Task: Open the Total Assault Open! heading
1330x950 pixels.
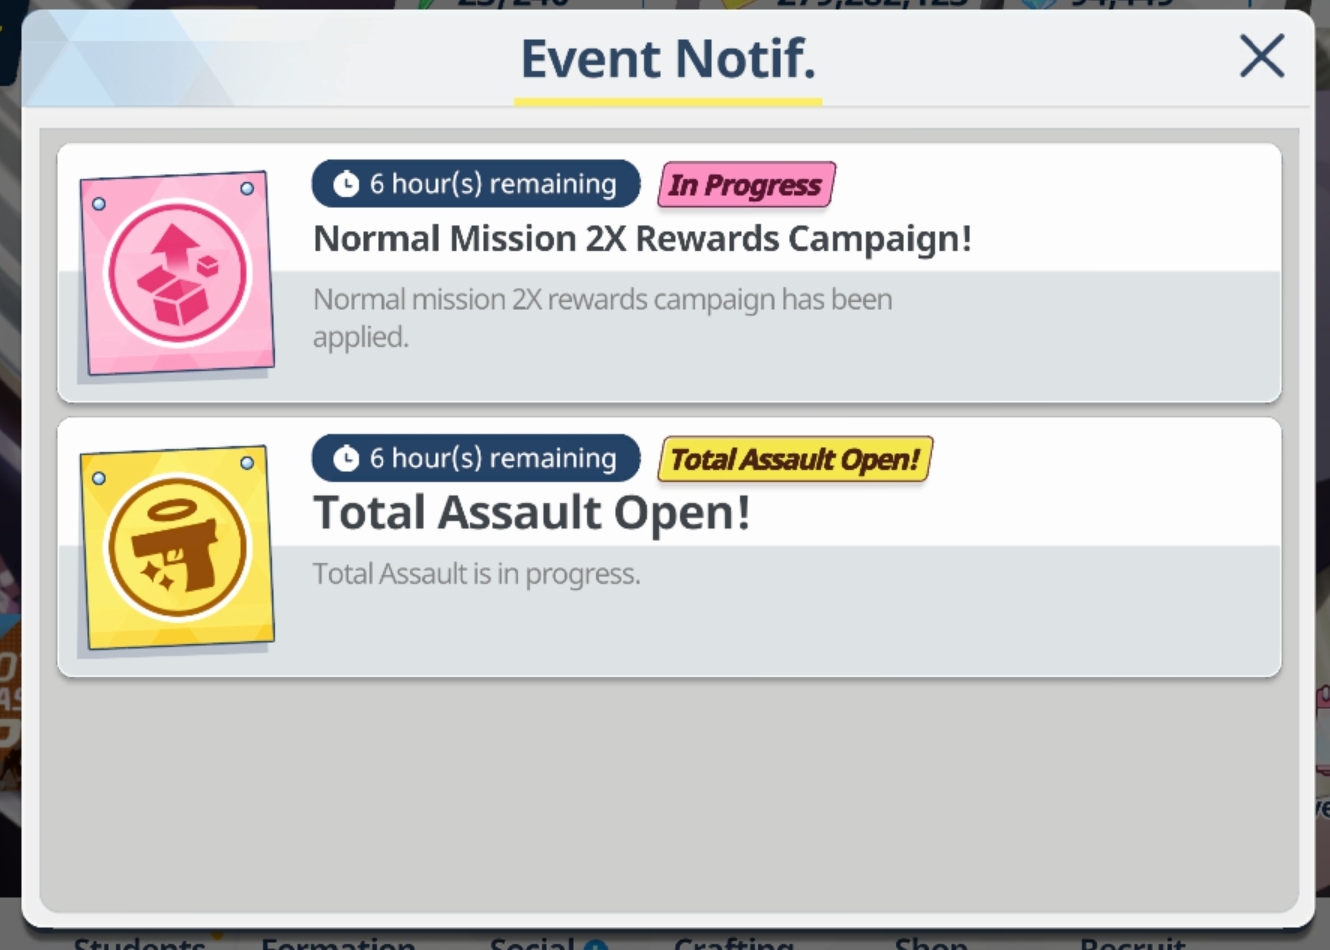Action: coord(532,513)
